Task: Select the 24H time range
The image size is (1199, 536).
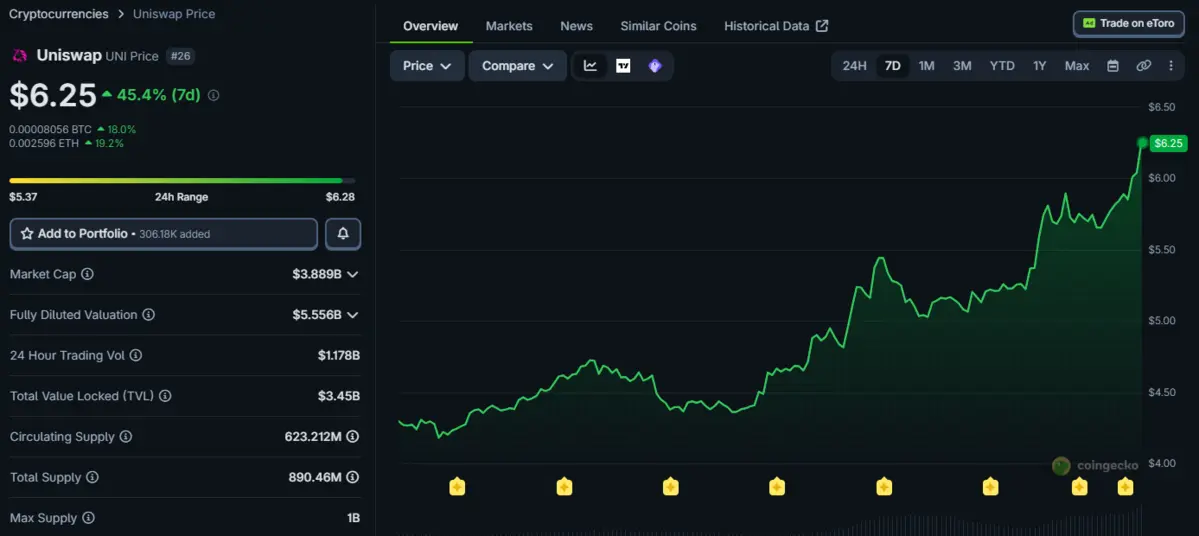Action: point(854,66)
